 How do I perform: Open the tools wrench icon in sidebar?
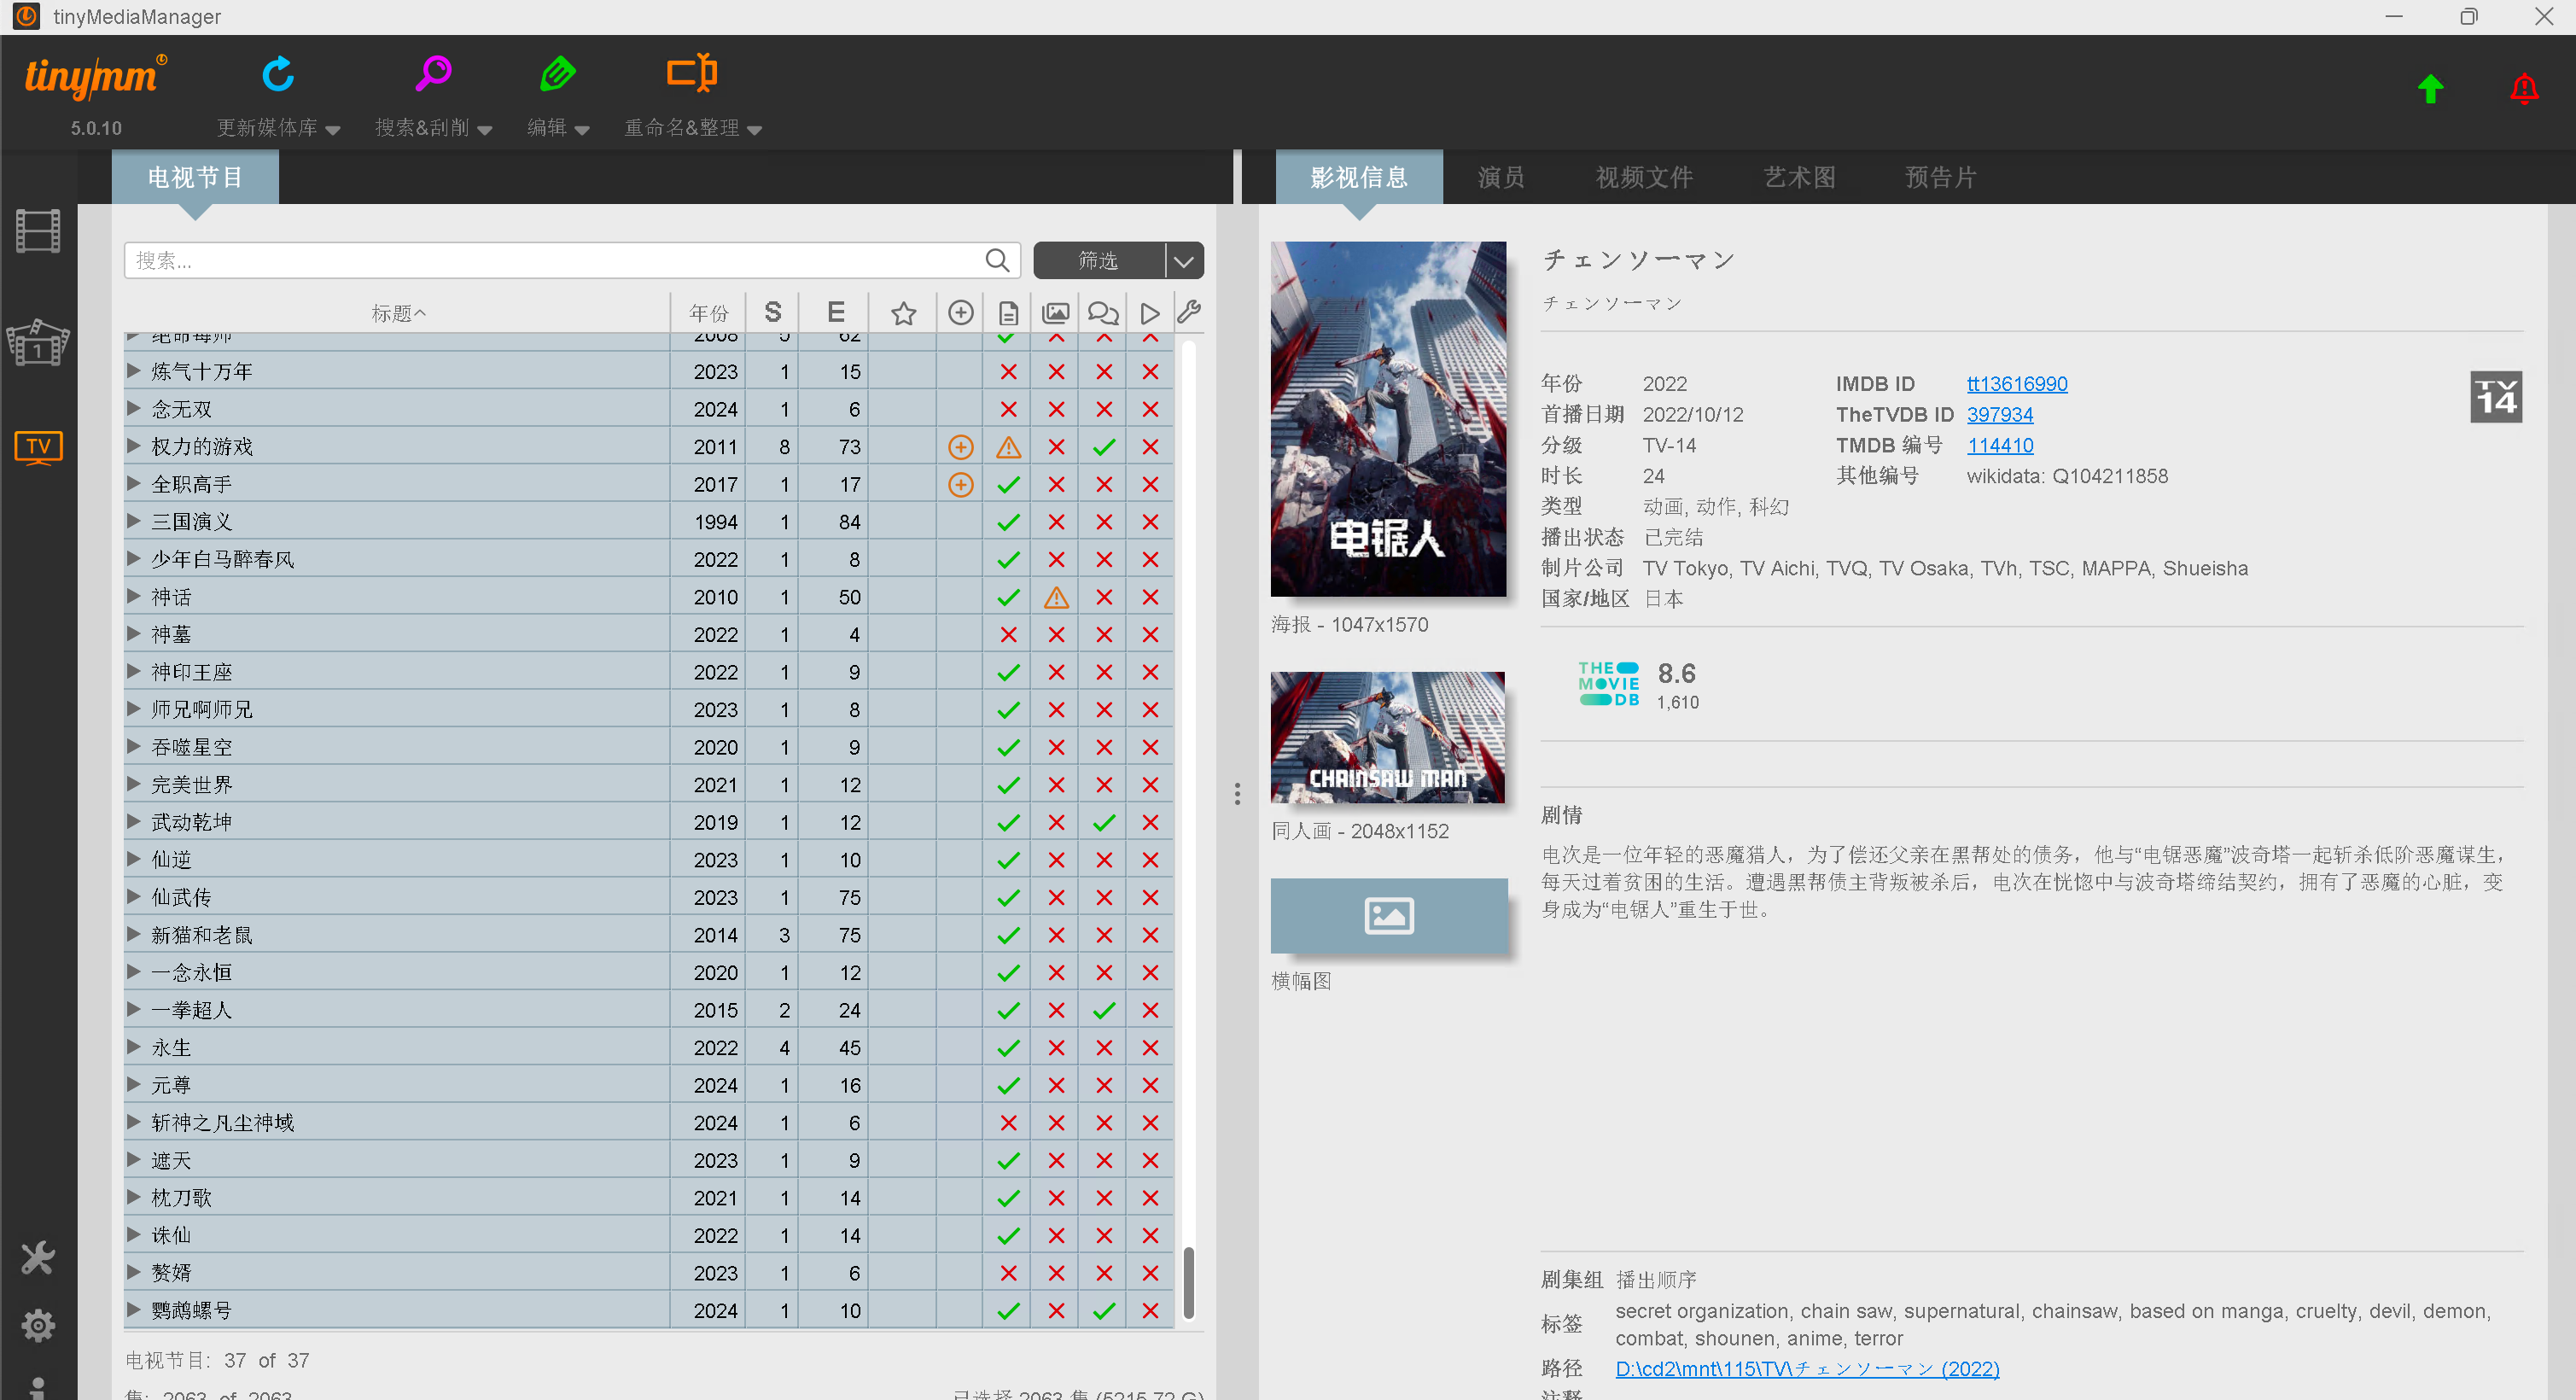click(x=38, y=1257)
